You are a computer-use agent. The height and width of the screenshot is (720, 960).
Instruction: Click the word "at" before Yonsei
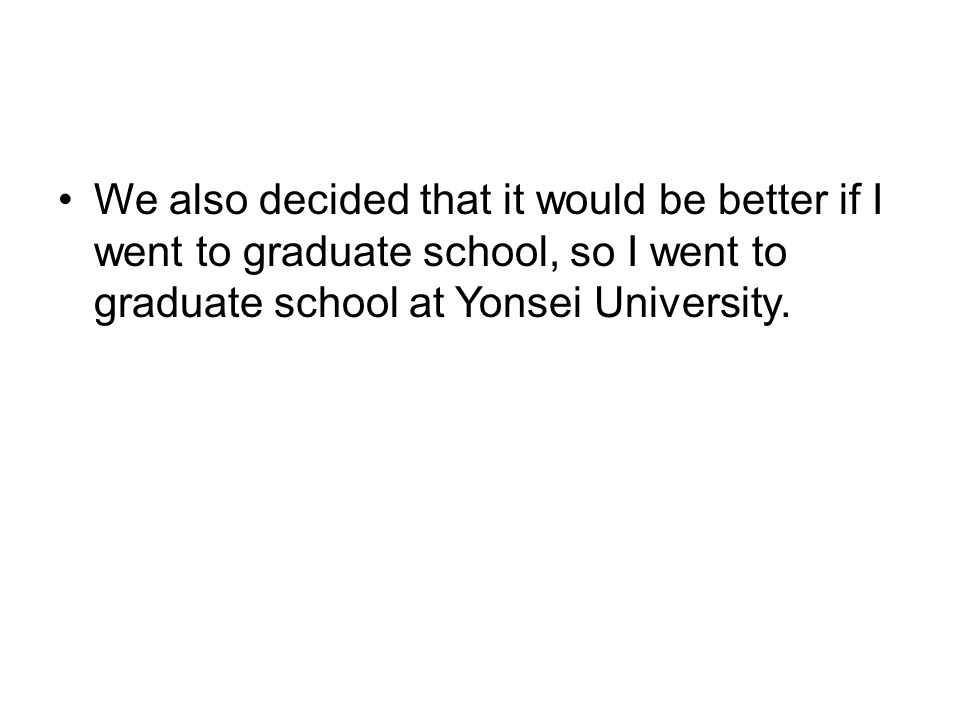(x=427, y=302)
